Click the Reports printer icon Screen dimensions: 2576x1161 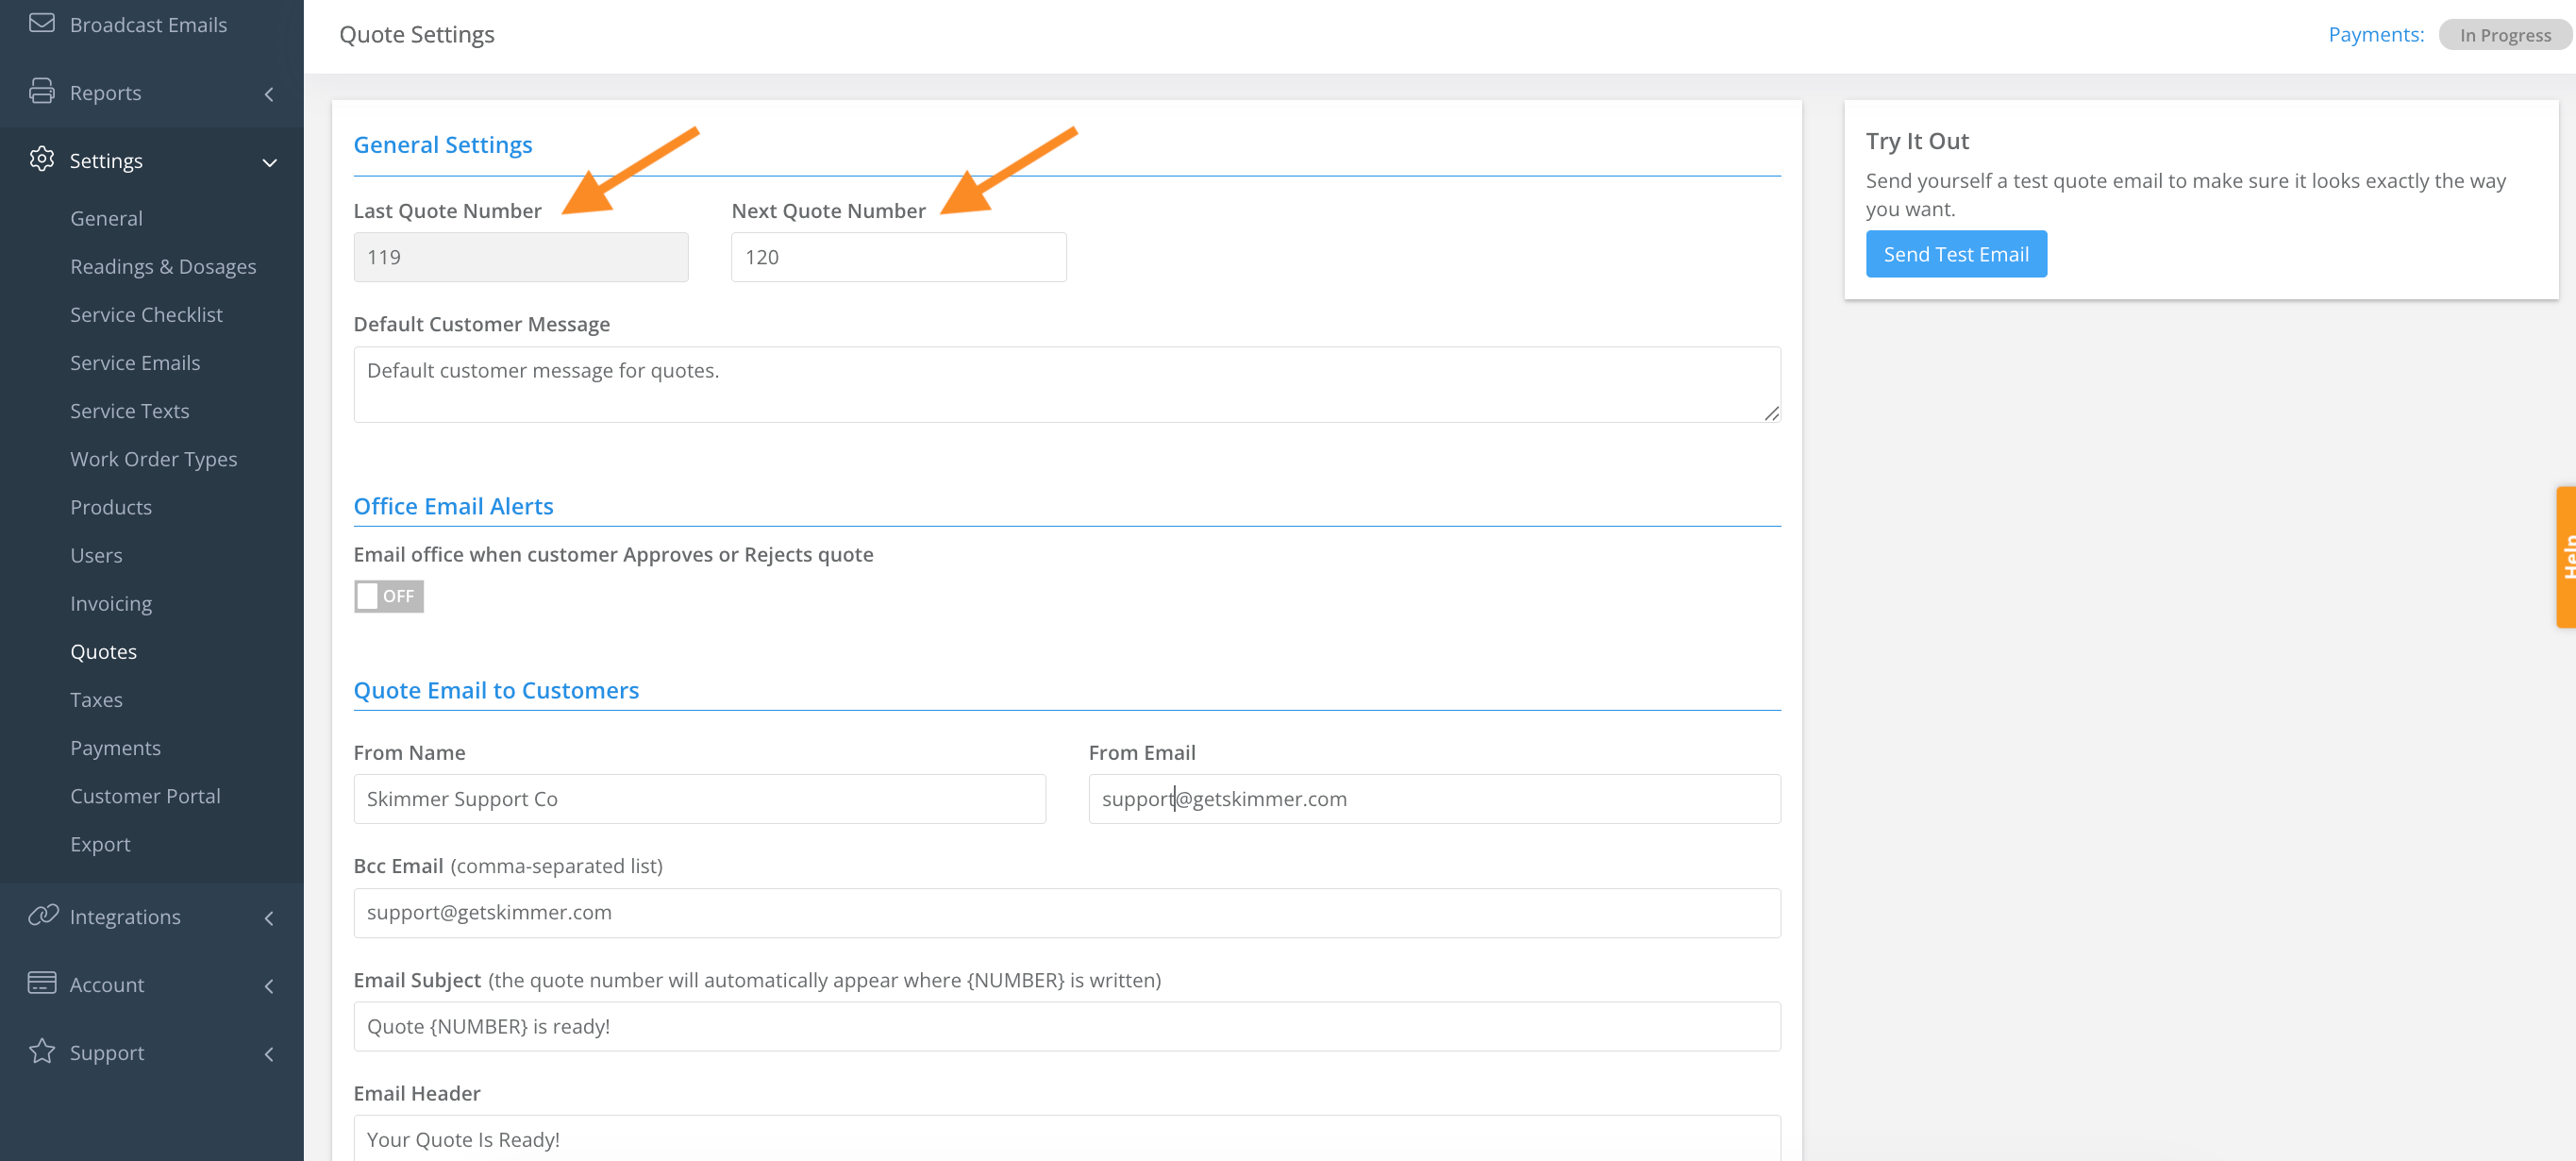point(42,92)
